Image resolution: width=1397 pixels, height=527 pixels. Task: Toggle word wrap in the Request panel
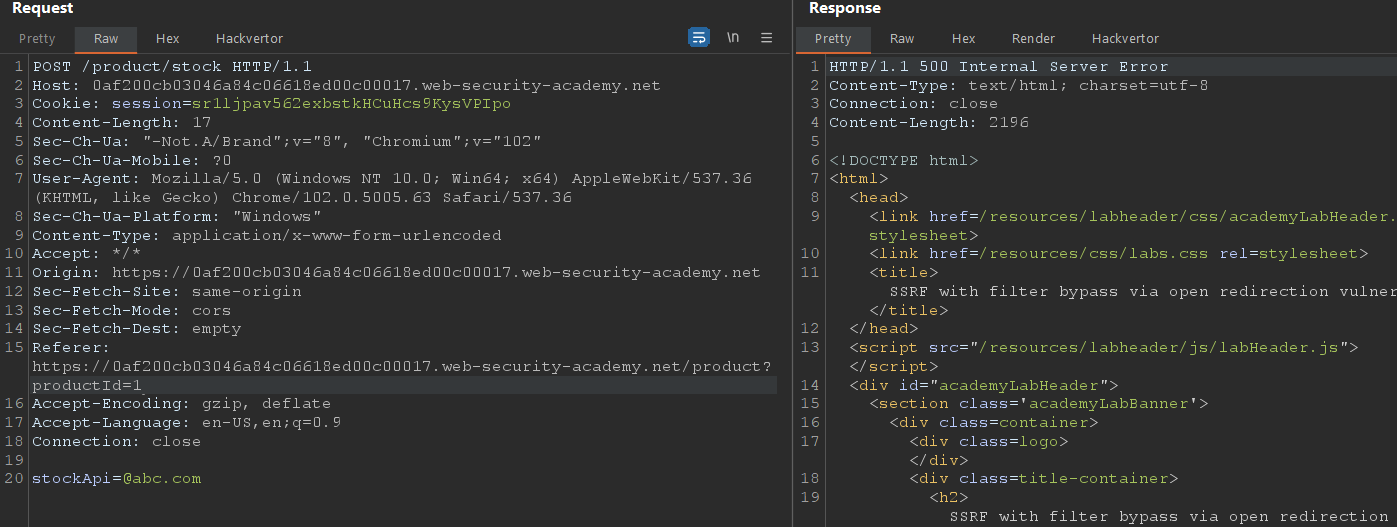[x=698, y=38]
